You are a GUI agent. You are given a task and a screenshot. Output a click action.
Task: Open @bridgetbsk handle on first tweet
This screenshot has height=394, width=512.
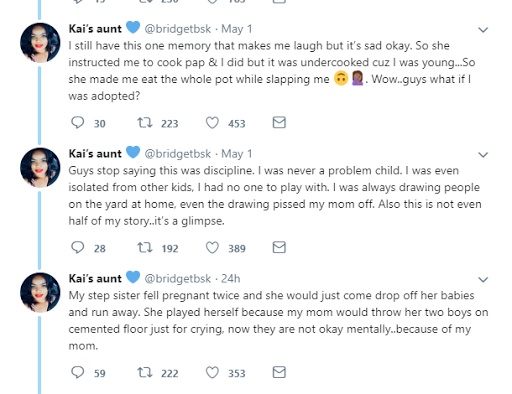[x=178, y=29]
